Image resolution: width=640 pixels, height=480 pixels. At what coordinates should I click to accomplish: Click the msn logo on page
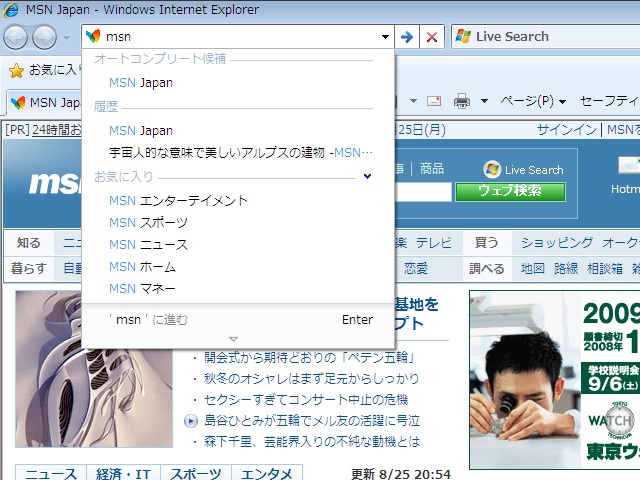55,183
